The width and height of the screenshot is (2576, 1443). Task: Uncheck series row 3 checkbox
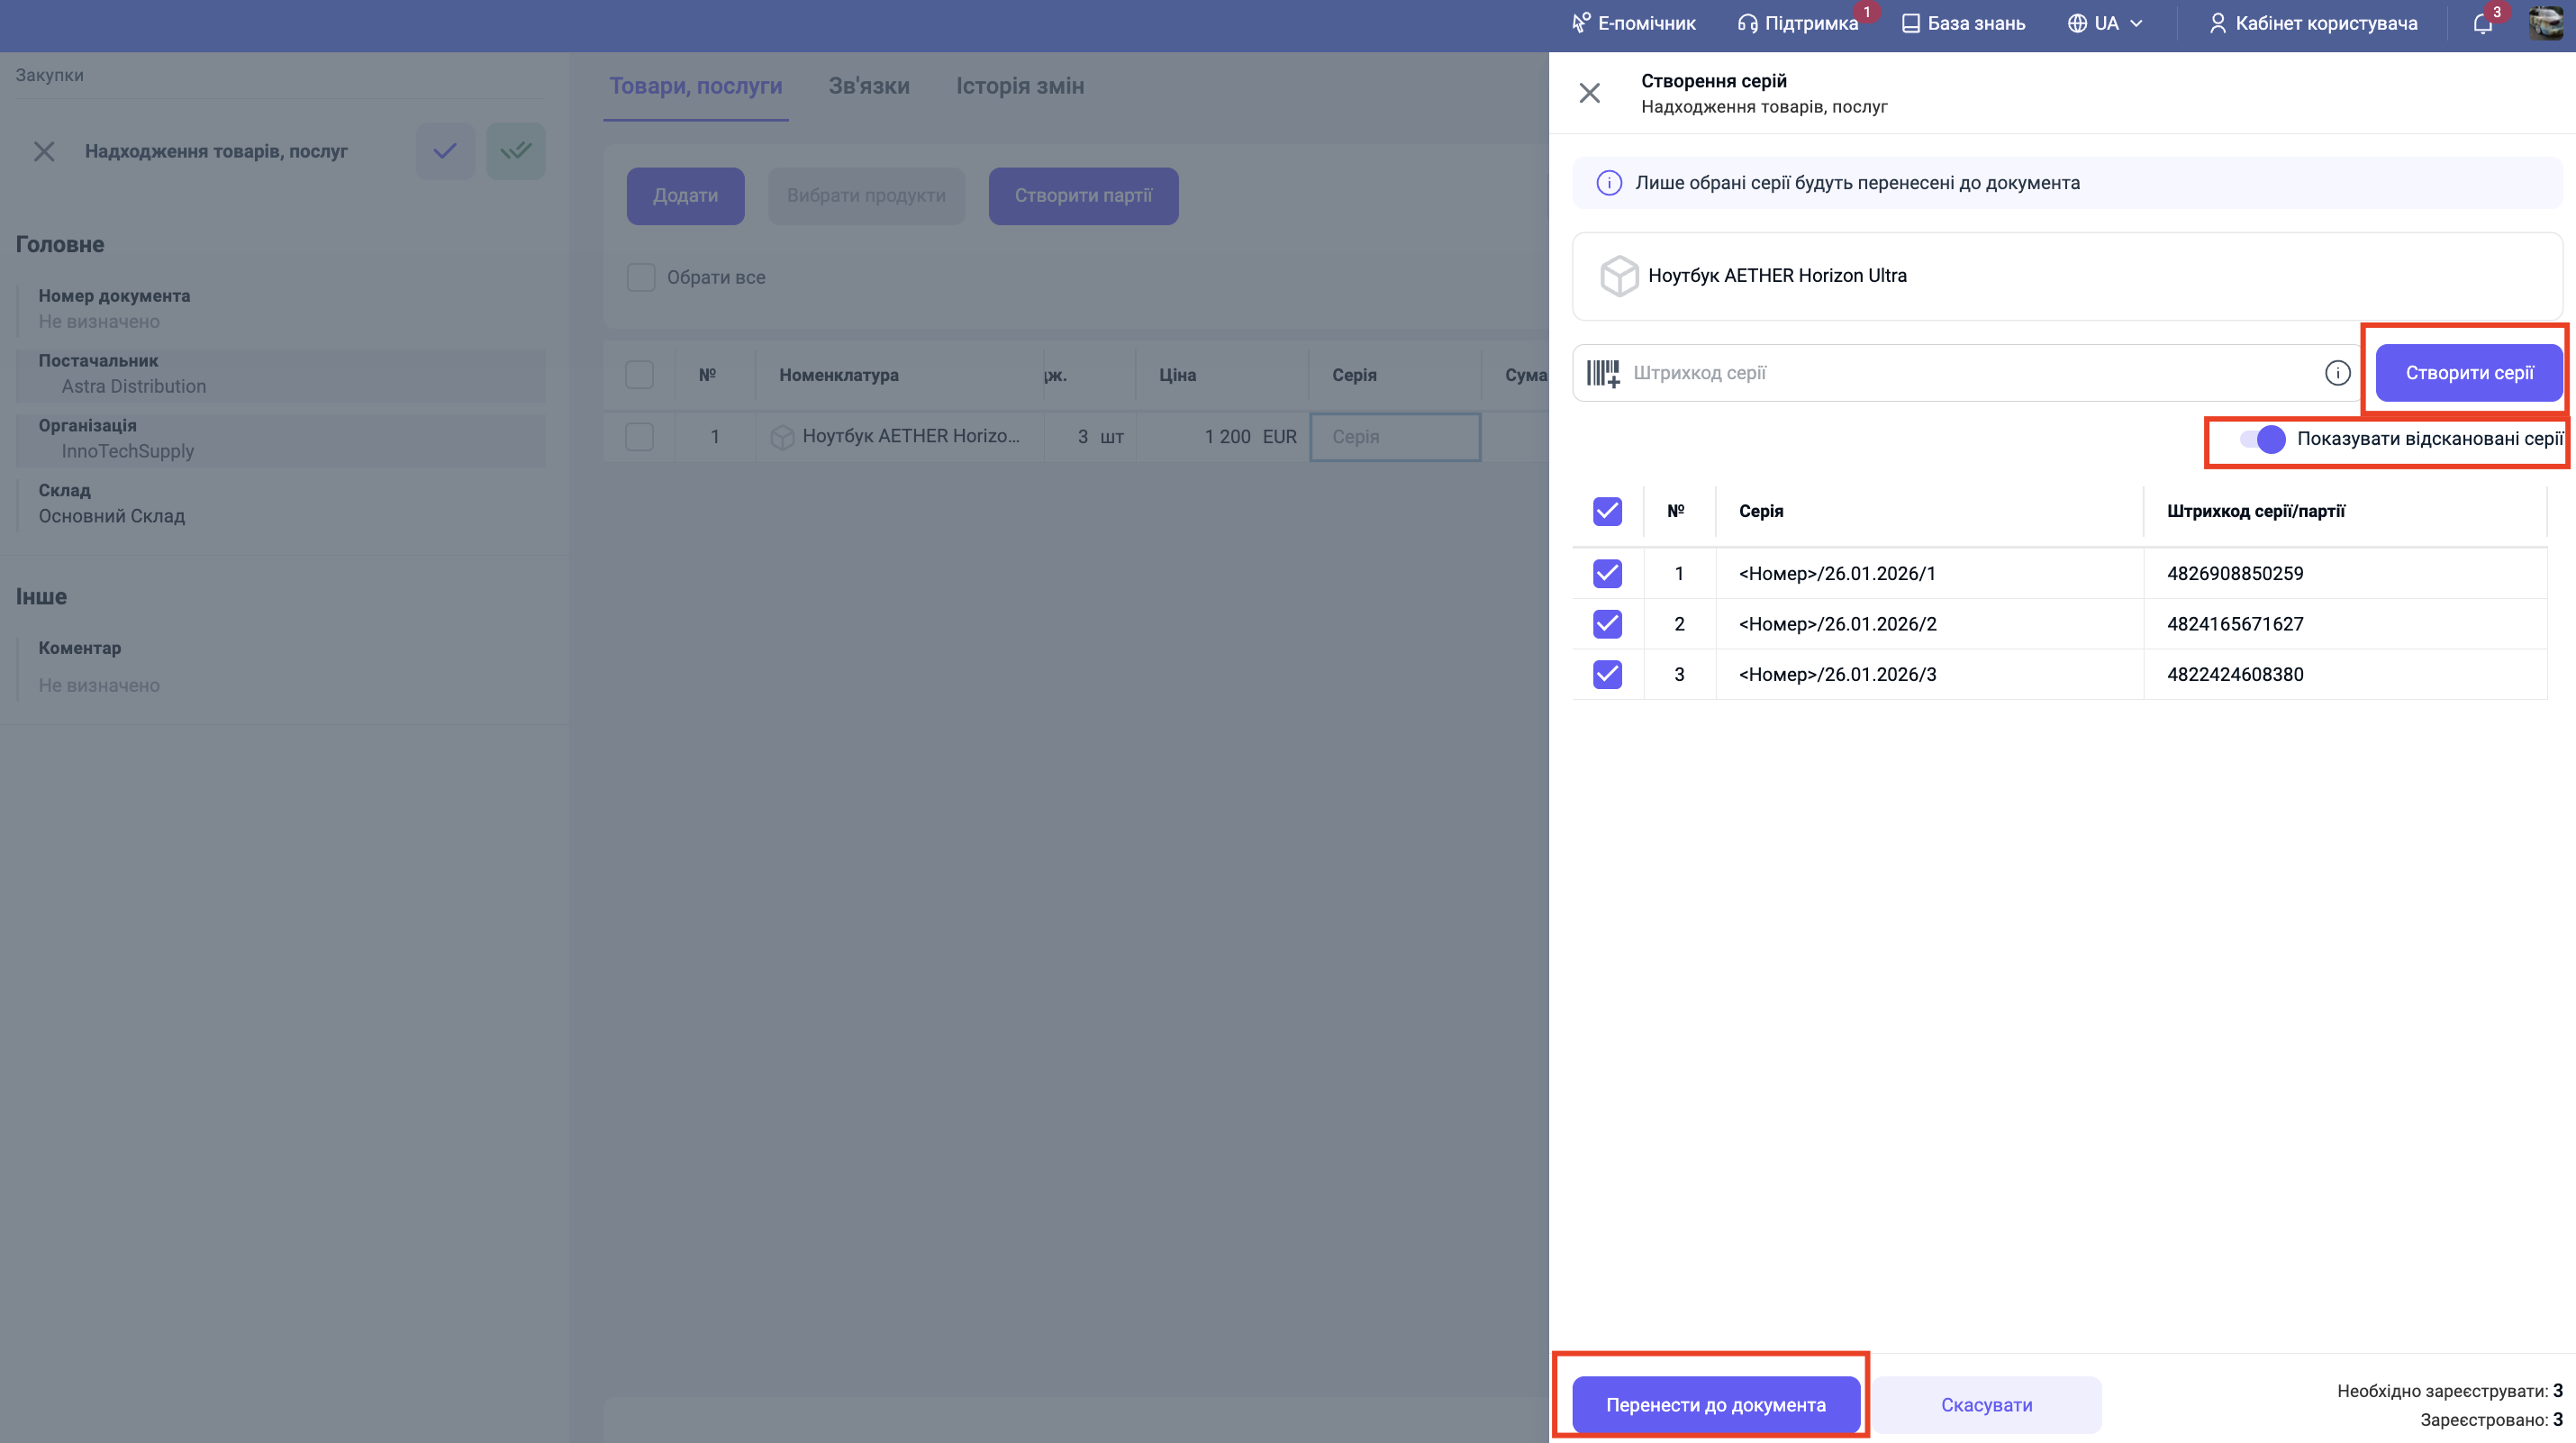tap(1607, 674)
